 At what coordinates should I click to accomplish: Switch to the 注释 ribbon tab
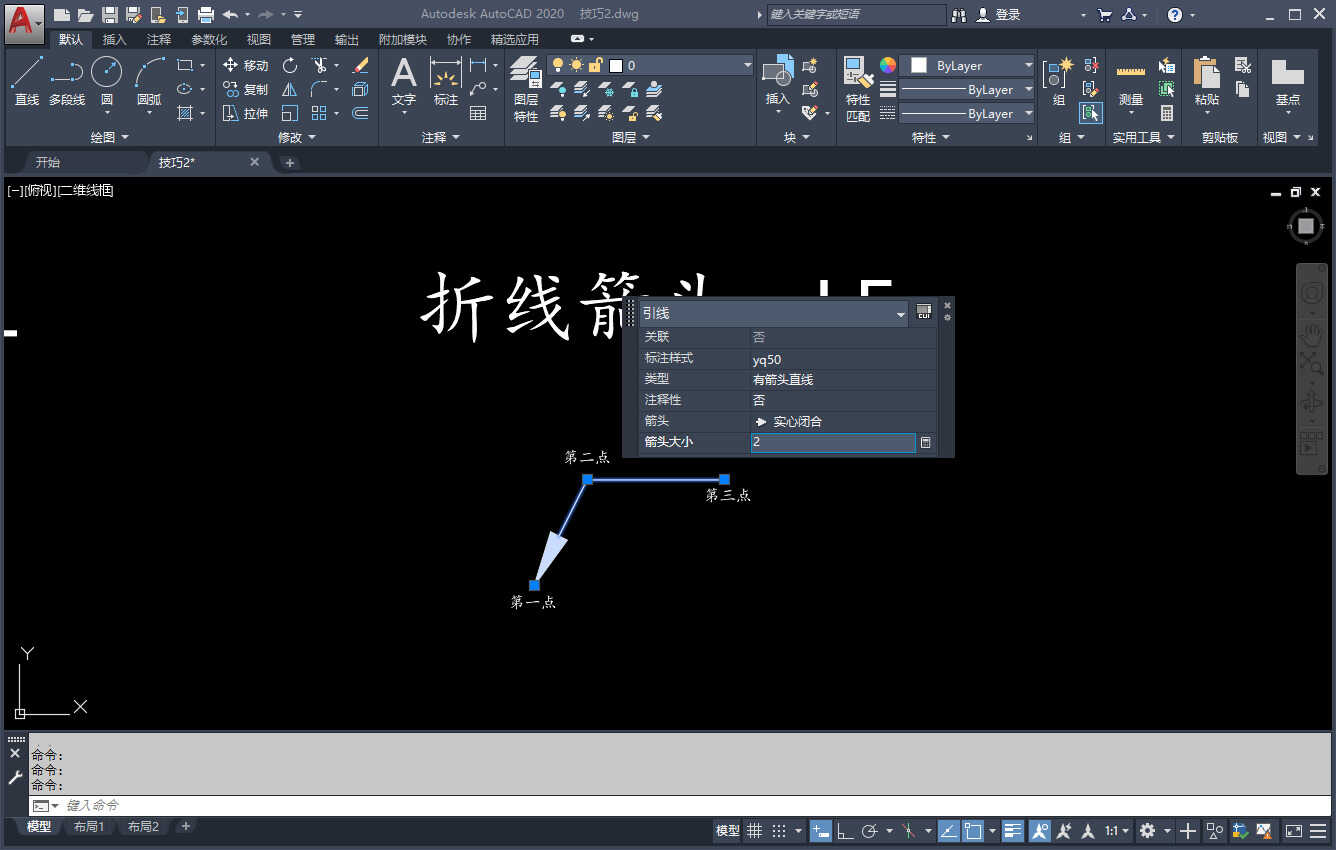click(159, 39)
